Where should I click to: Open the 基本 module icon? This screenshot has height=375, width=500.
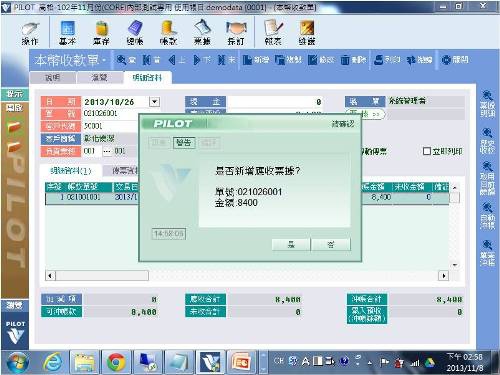[x=68, y=33]
